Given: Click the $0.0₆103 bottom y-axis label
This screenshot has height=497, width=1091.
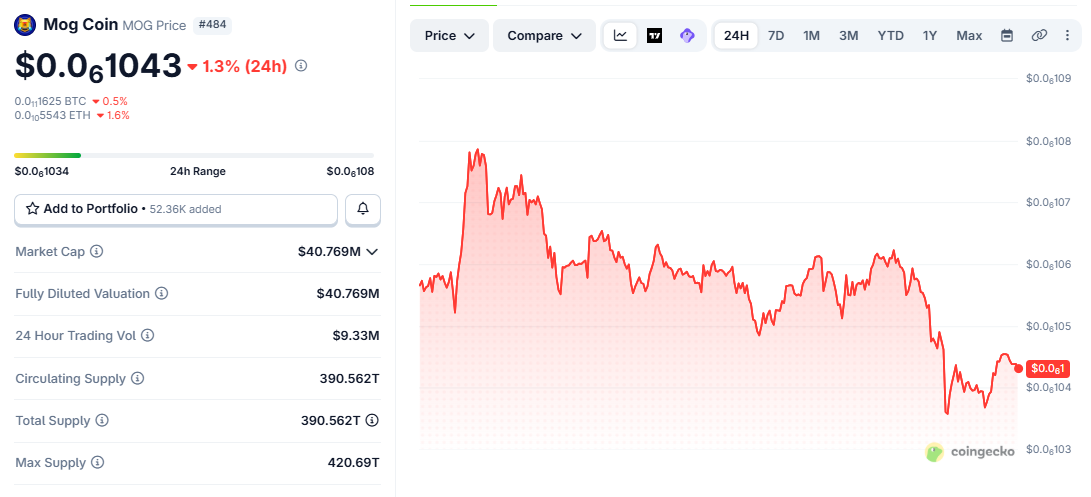Looking at the screenshot, I should 1049,450.
